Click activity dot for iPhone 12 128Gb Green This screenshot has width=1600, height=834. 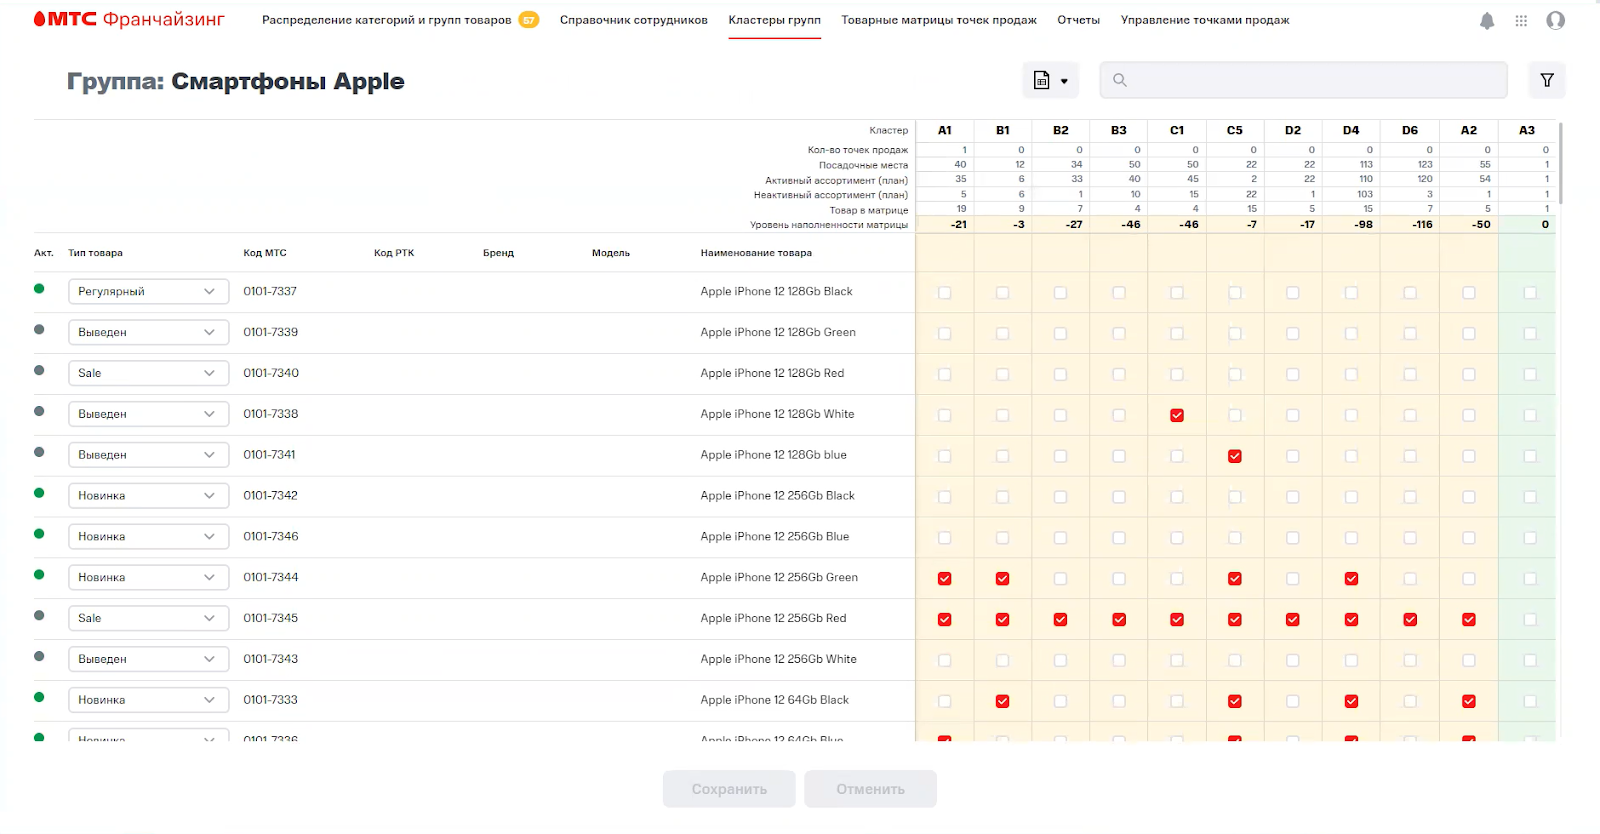(x=39, y=329)
